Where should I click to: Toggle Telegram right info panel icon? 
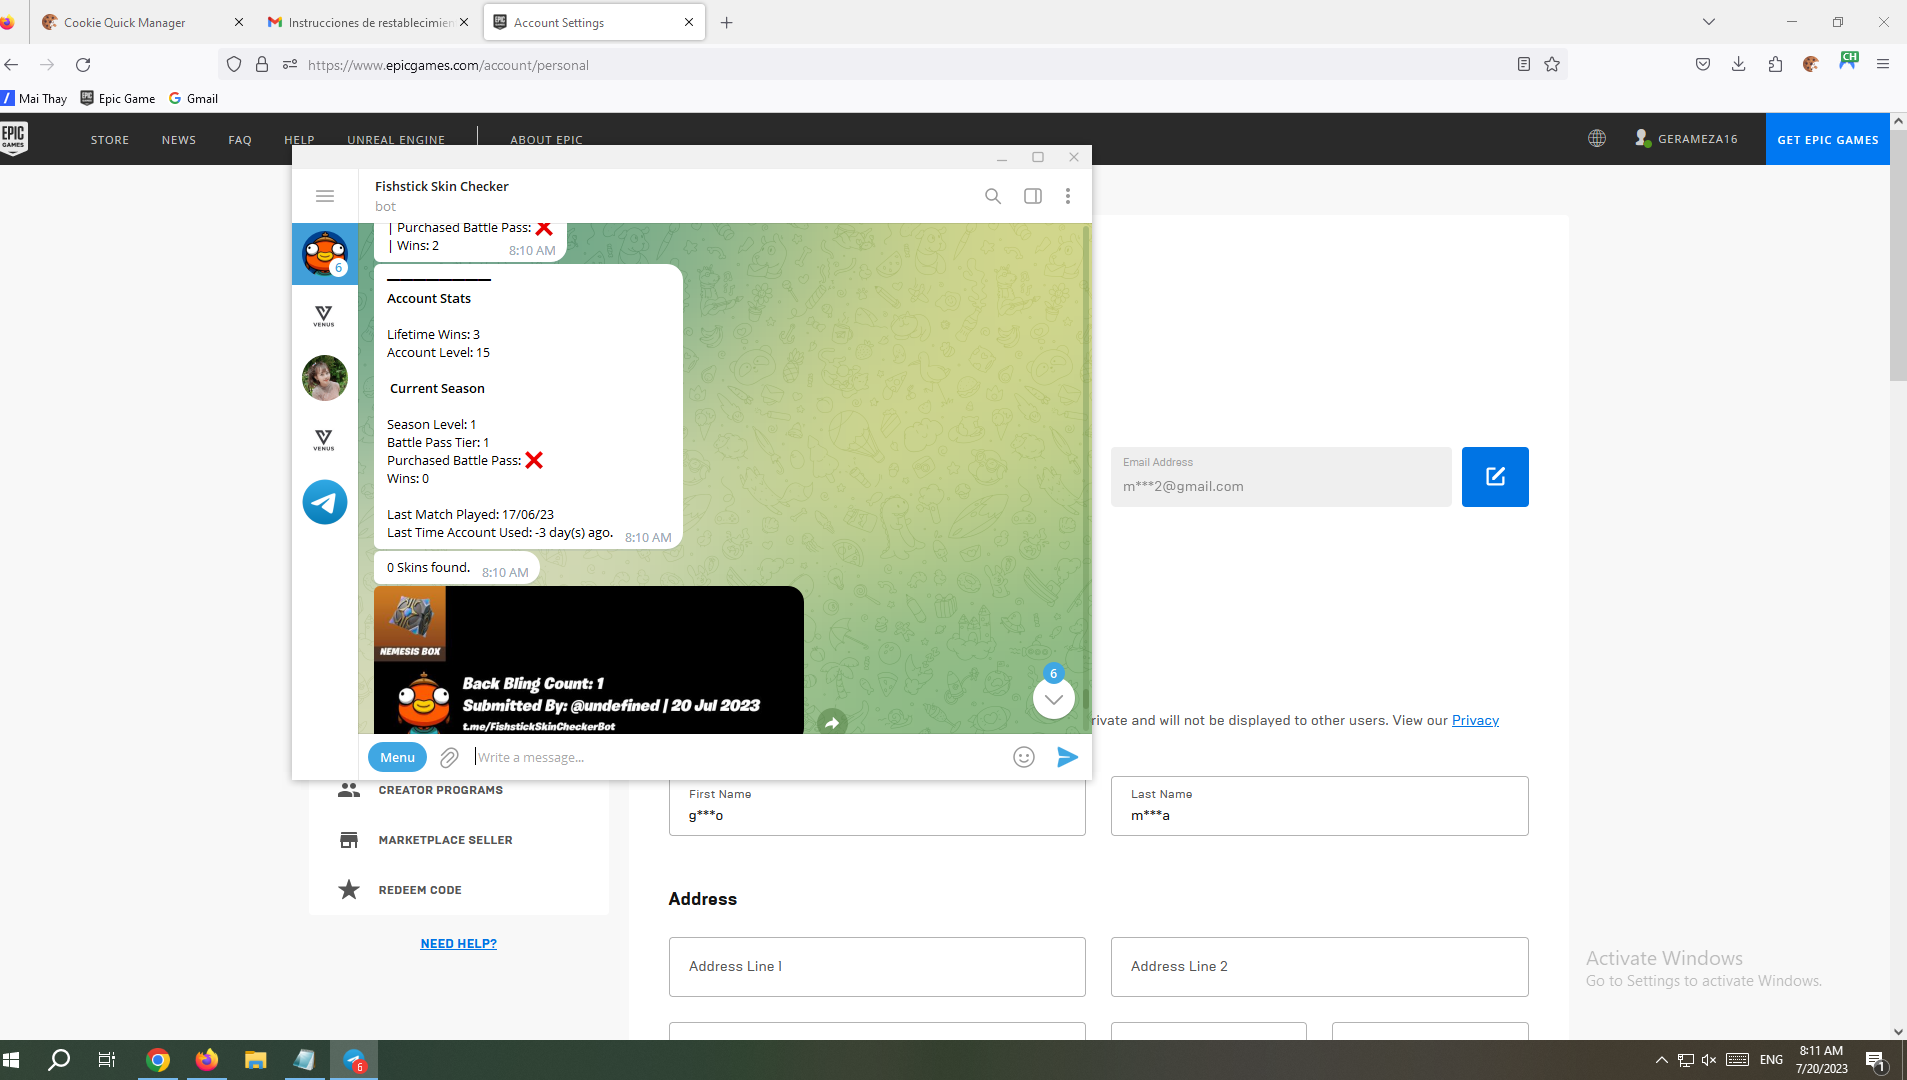point(1033,196)
